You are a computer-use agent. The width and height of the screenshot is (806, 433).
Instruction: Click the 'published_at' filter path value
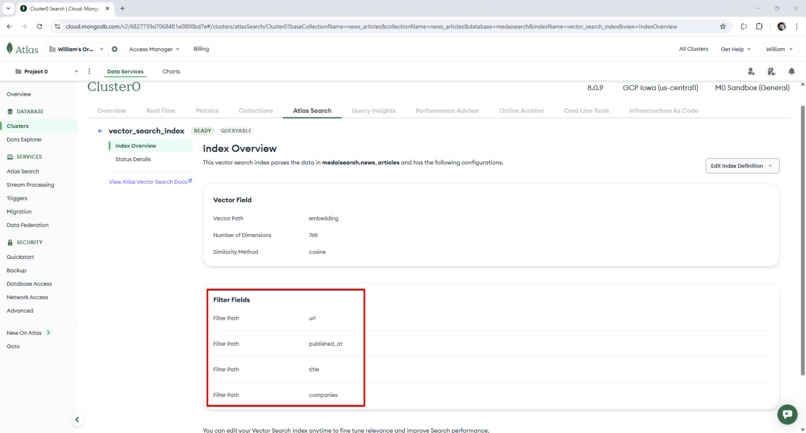coord(325,344)
